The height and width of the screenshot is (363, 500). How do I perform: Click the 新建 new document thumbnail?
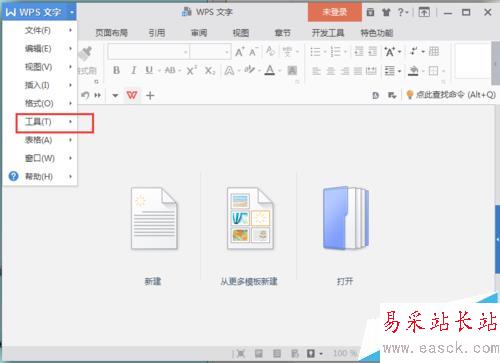pyautogui.click(x=154, y=218)
